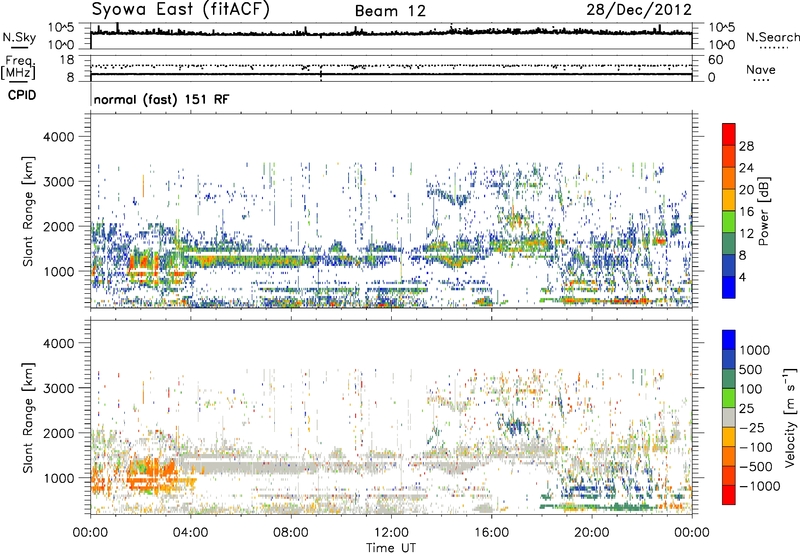The height and width of the screenshot is (554, 800).
Task: Click the 'N.Sky' legend label
Action: coord(19,37)
